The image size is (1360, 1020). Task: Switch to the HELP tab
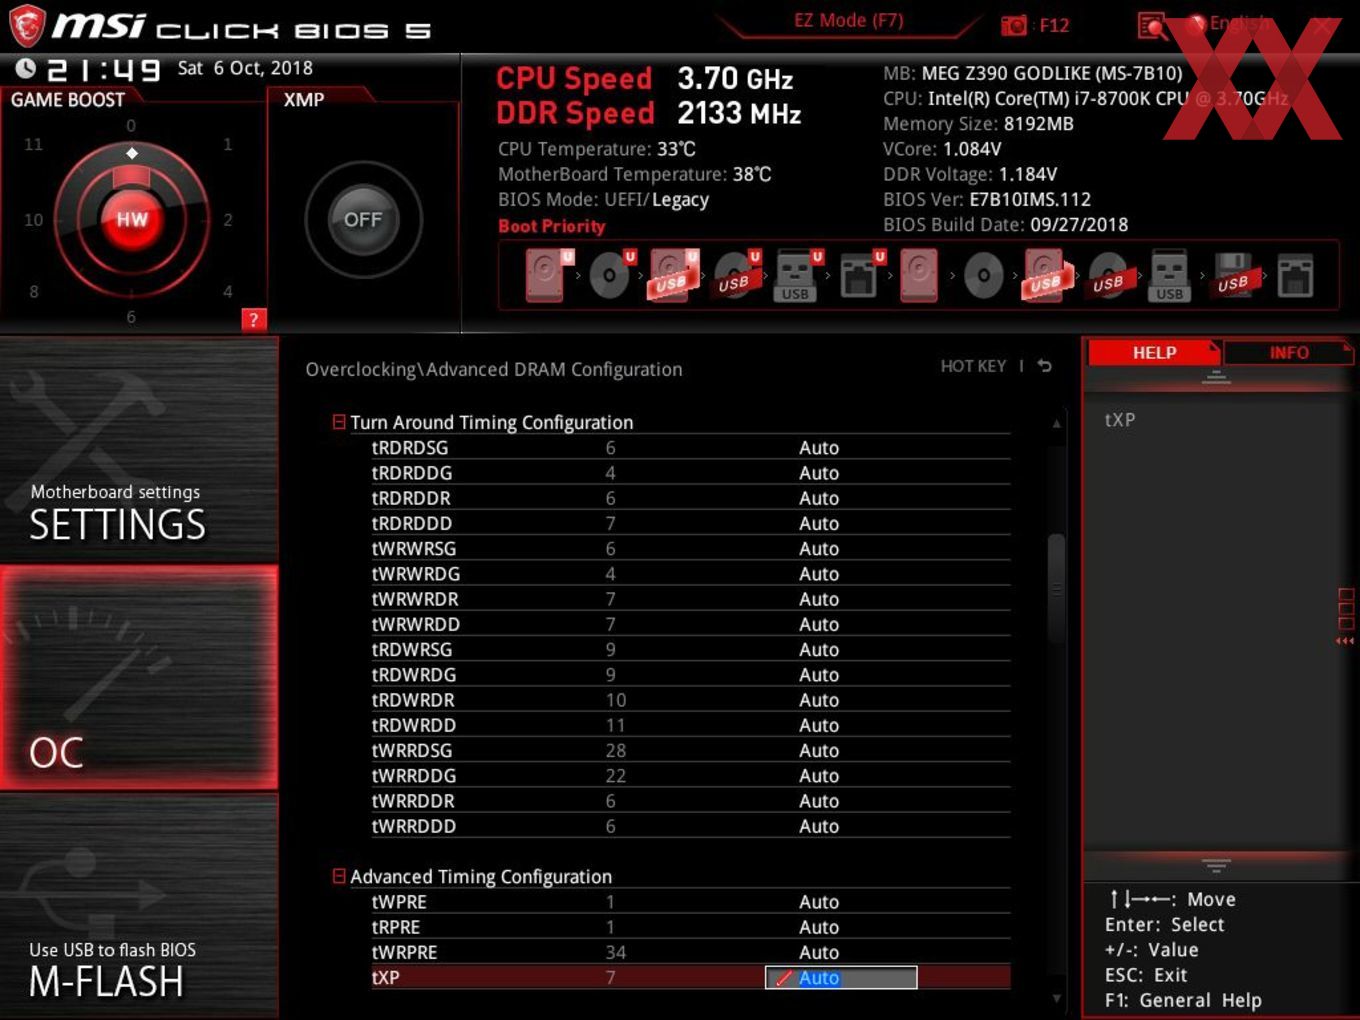tap(1154, 353)
